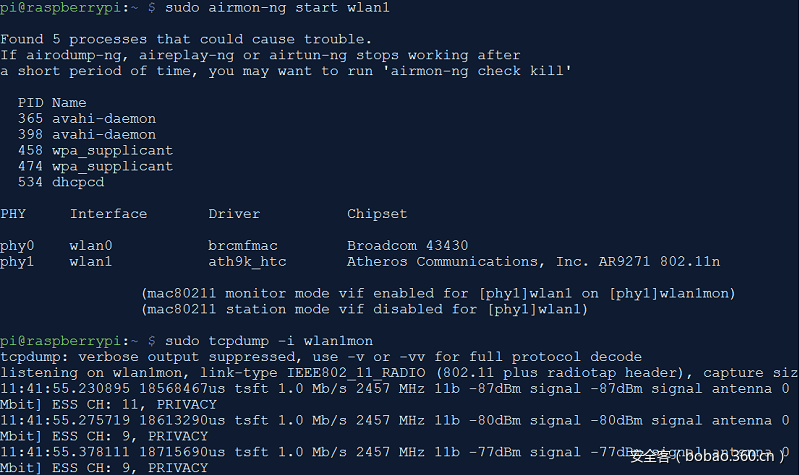This screenshot has height=475, width=800.
Task: Click PID 398 in the process list
Action: [30, 135]
